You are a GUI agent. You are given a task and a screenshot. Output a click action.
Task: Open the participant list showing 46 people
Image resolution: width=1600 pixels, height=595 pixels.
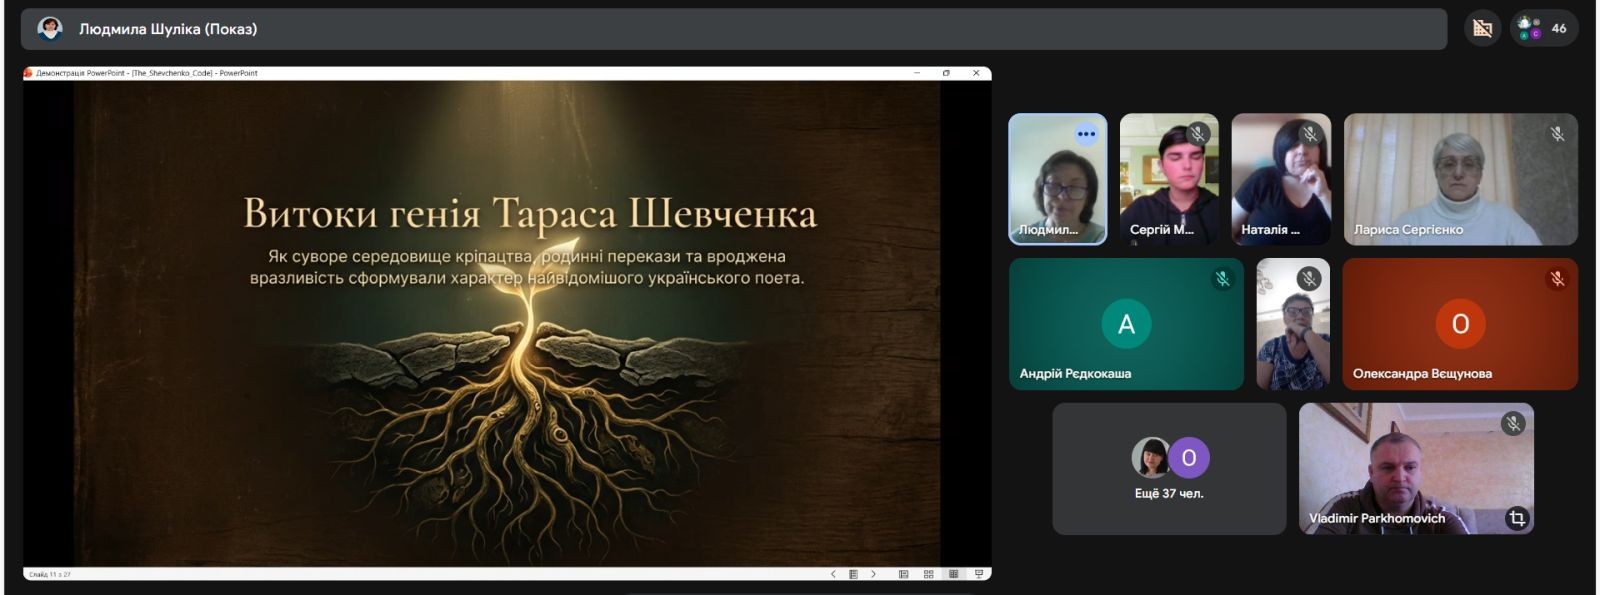click(1544, 28)
